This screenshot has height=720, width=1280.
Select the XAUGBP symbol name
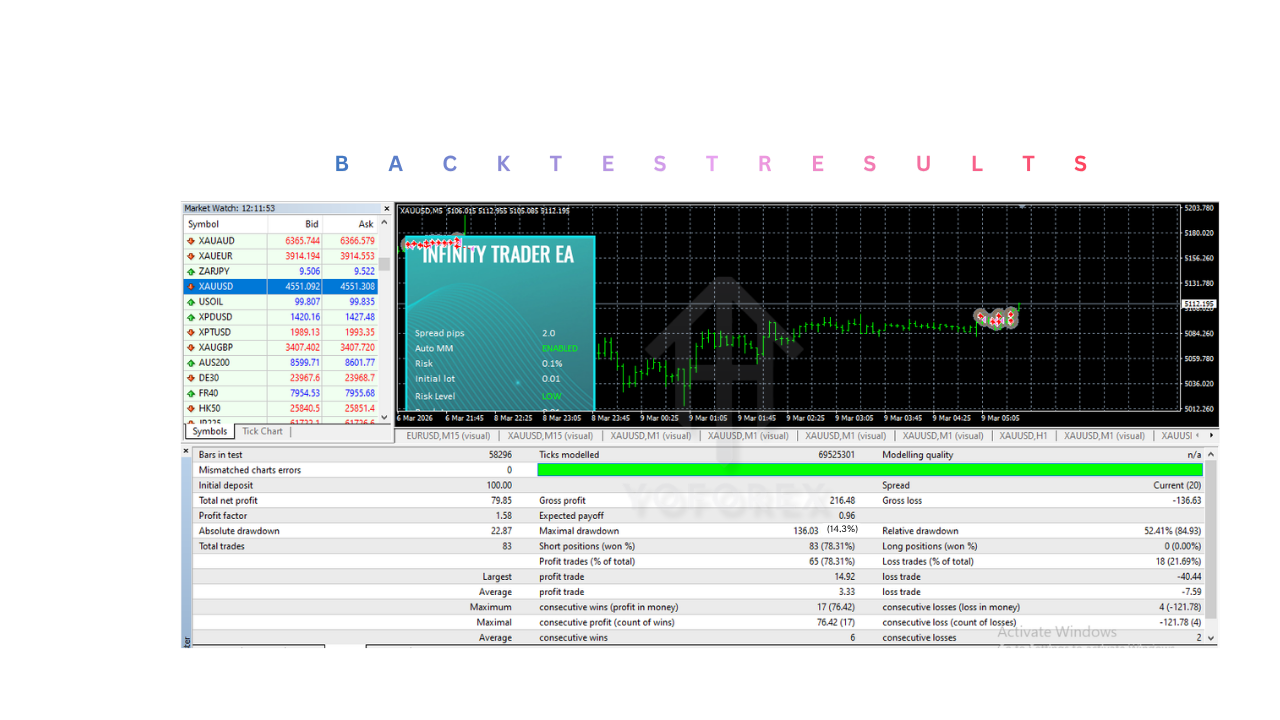216,347
